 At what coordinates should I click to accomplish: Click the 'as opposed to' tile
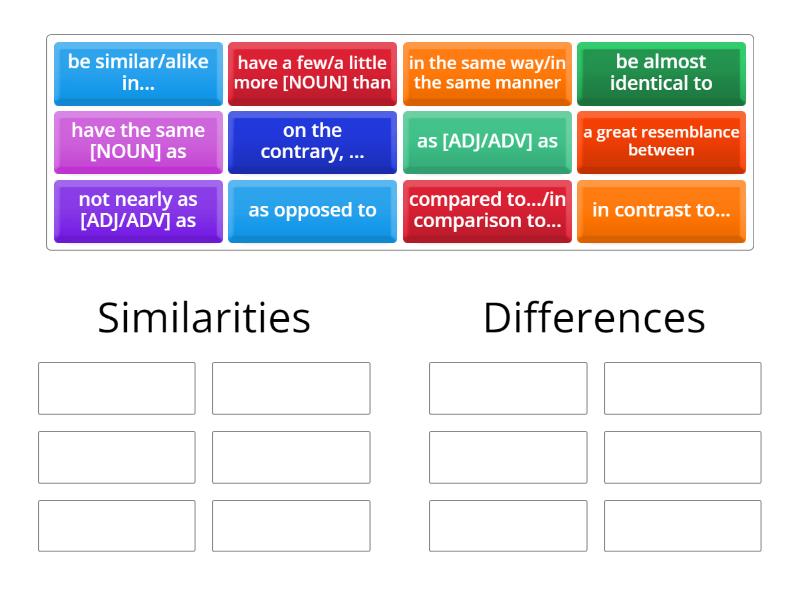(312, 210)
